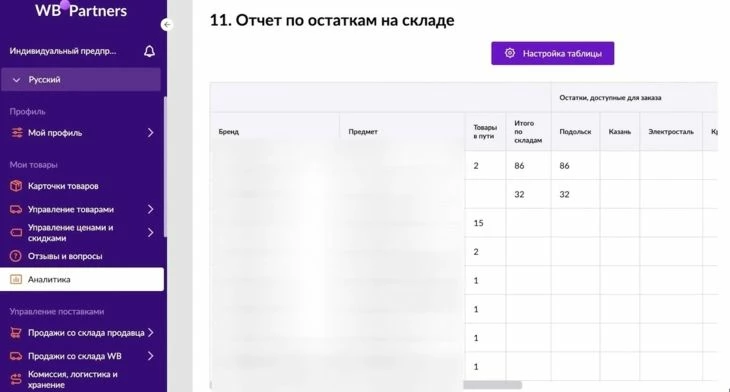The height and width of the screenshot is (392, 730).
Task: Expand Продажи со склада WB chevron
Action: [150, 356]
